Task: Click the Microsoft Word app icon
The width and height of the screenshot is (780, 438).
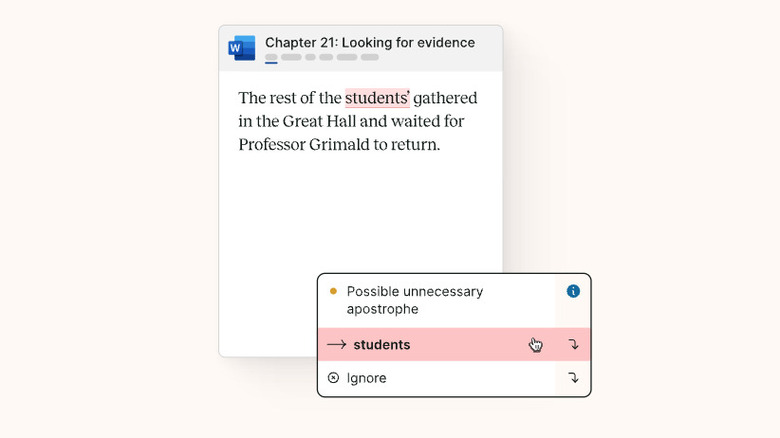Action: 242,48
